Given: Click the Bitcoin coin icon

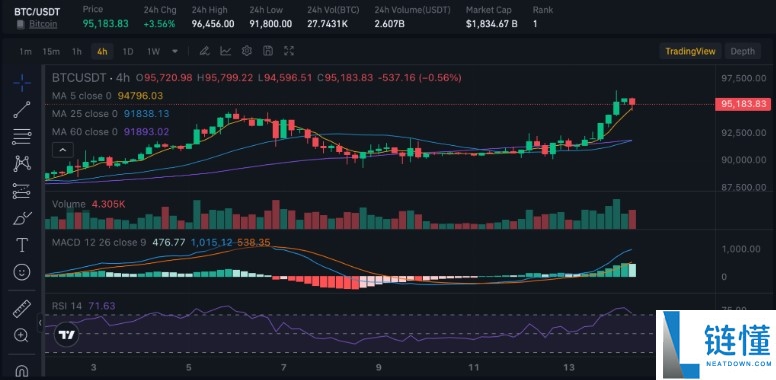Looking at the screenshot, I should coord(20,24).
